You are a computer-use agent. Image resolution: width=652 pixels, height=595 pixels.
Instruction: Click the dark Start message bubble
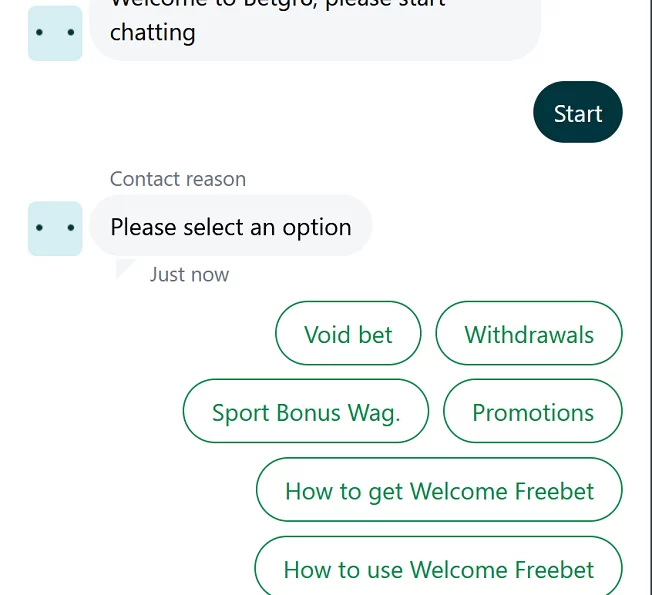pos(578,112)
